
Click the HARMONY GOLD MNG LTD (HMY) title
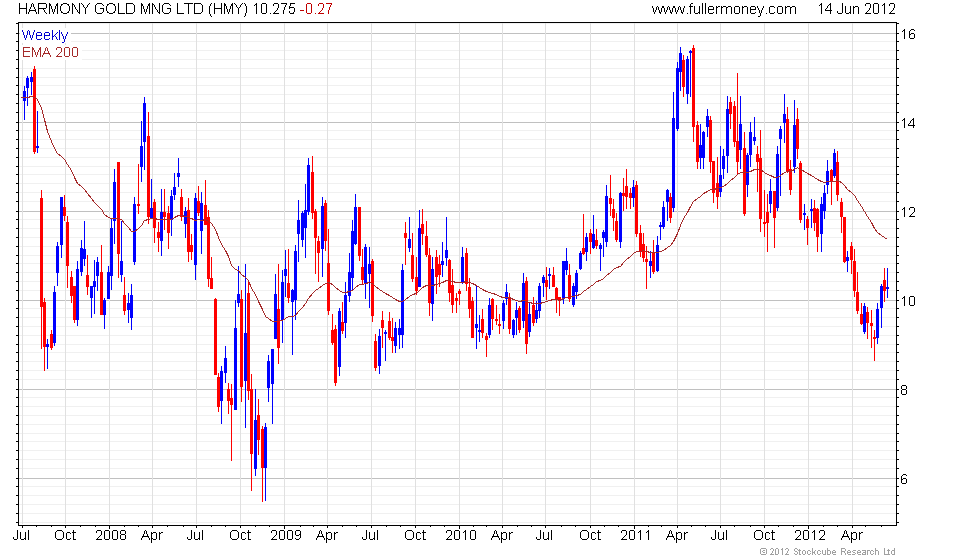(133, 9)
